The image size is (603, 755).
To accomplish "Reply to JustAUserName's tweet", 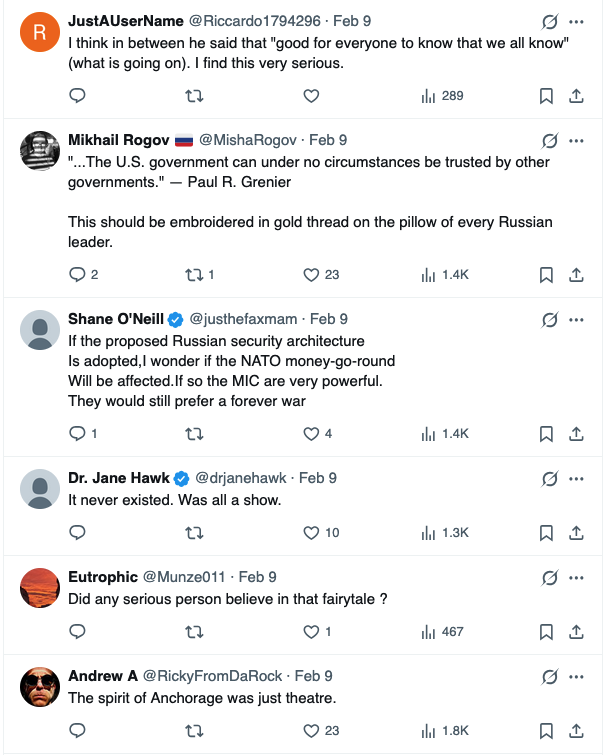I will coord(77,96).
